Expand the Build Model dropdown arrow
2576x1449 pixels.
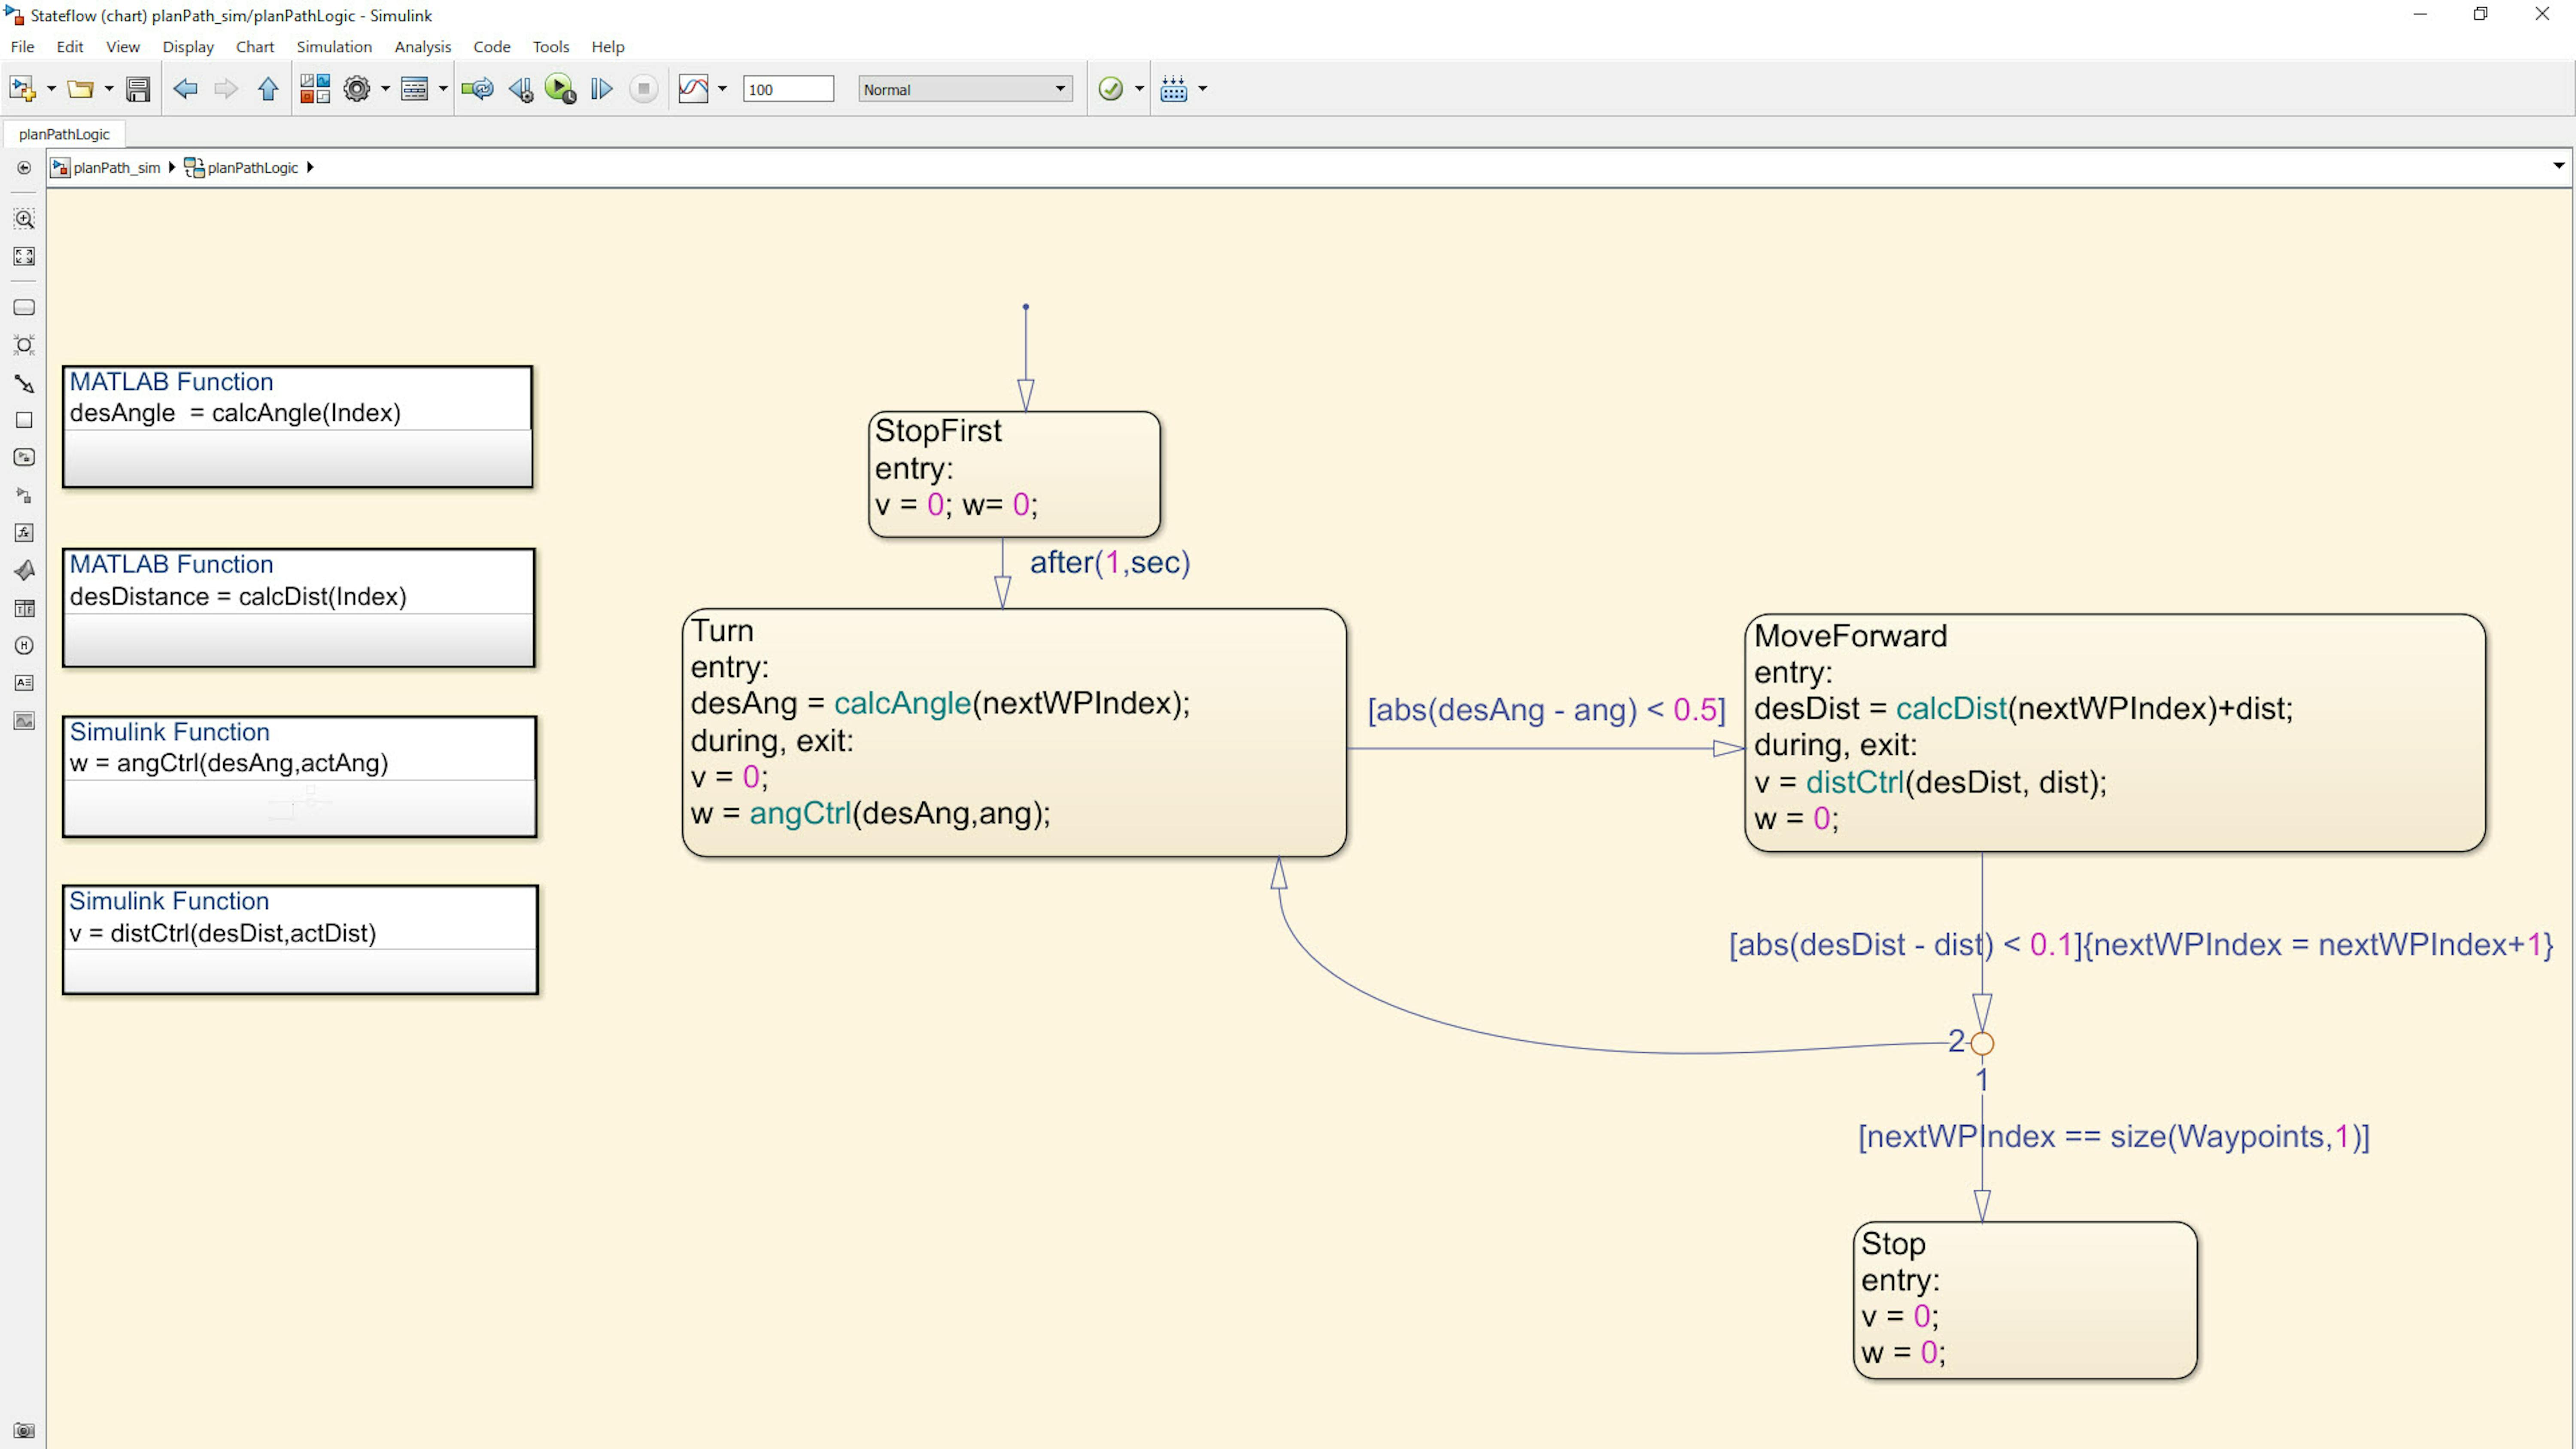(x=1203, y=89)
